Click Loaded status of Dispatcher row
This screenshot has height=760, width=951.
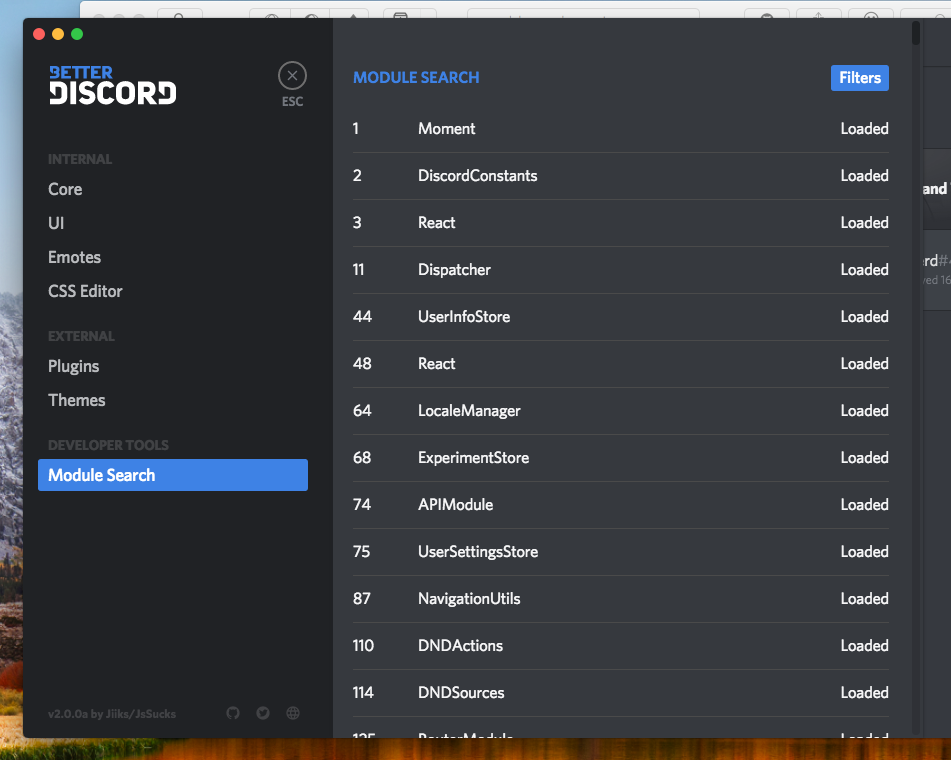(864, 270)
